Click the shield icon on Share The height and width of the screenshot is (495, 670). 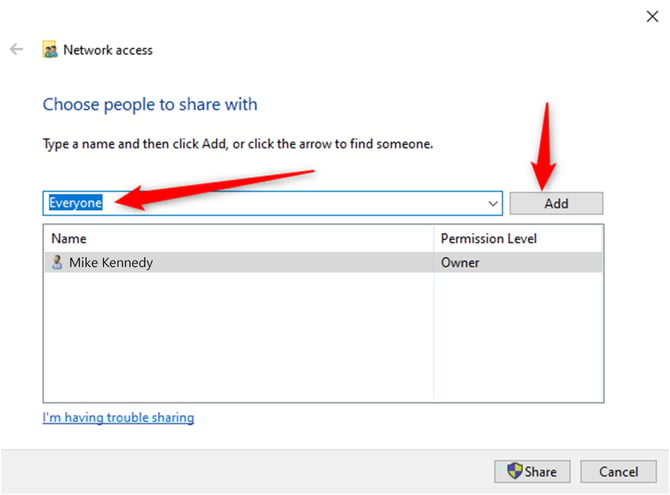click(x=515, y=471)
